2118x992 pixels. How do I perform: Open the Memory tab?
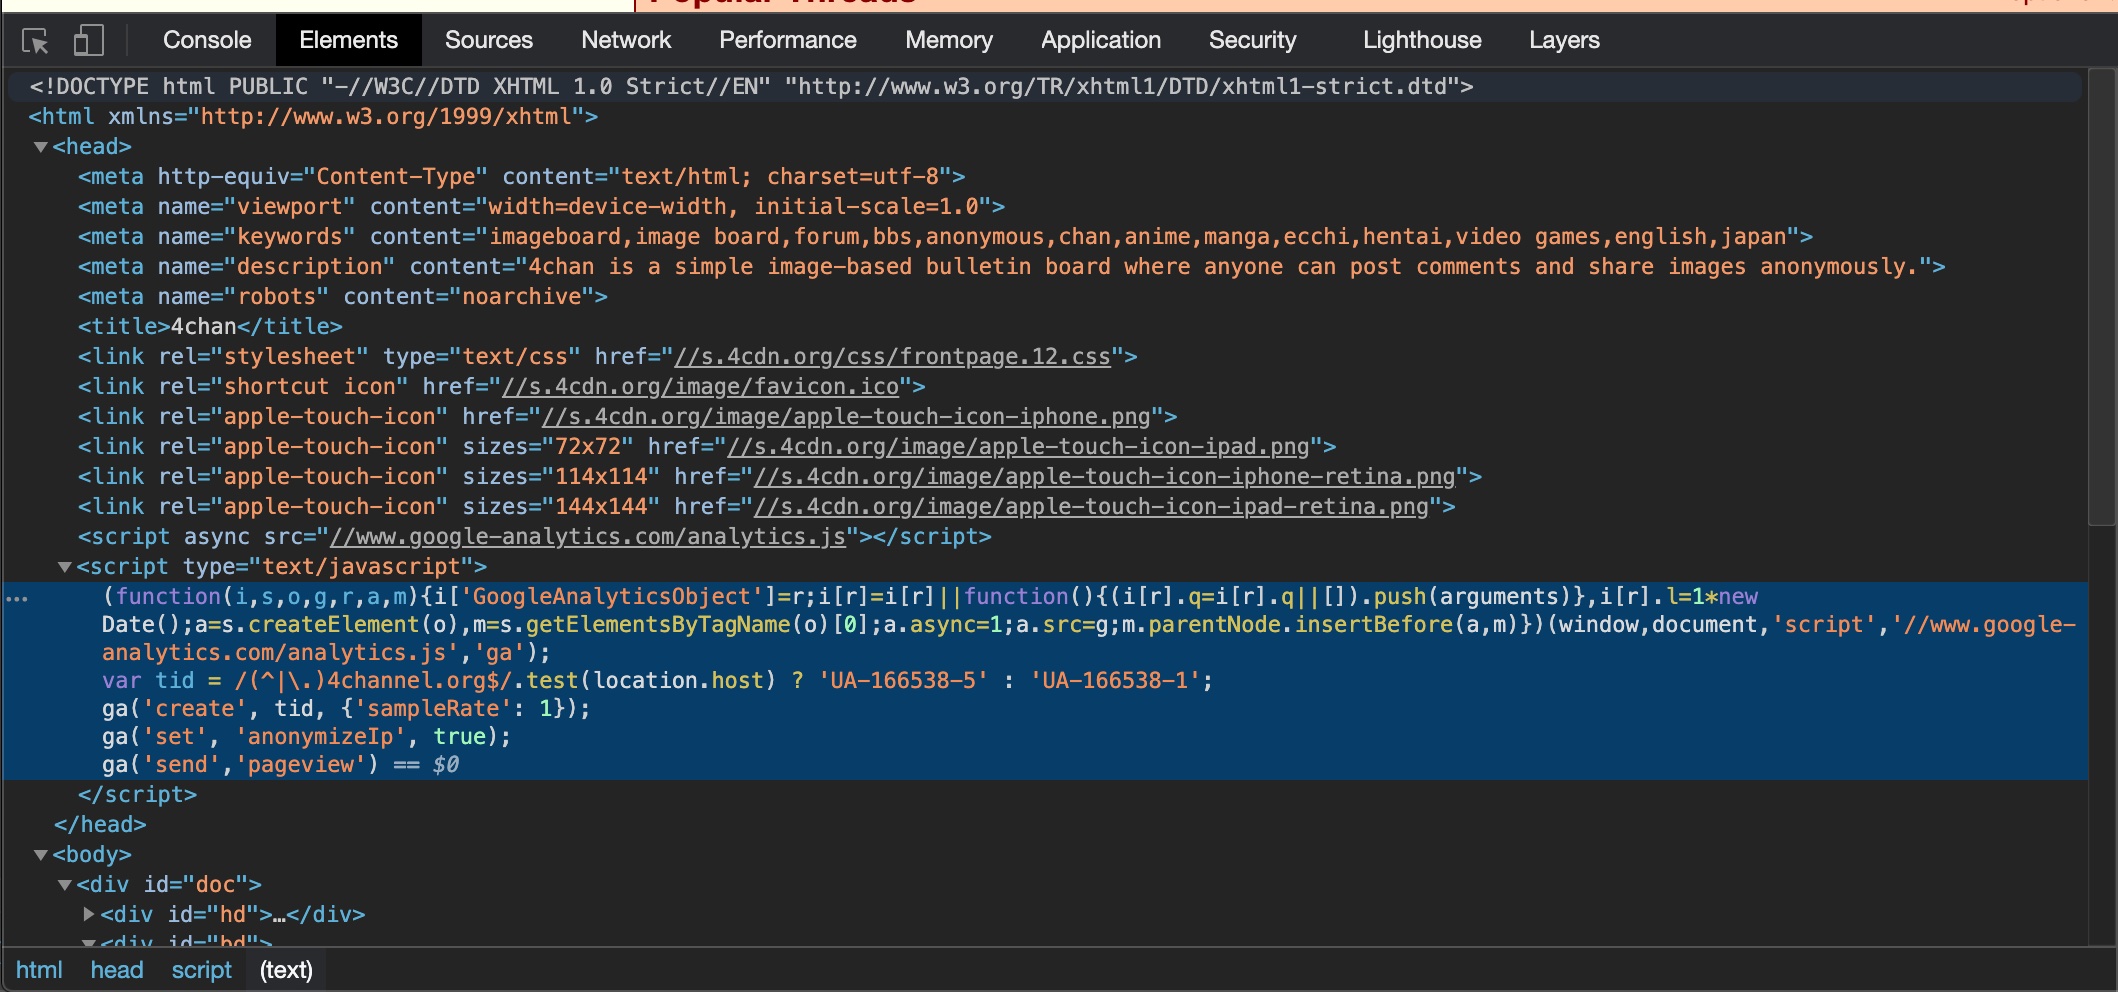(x=948, y=40)
